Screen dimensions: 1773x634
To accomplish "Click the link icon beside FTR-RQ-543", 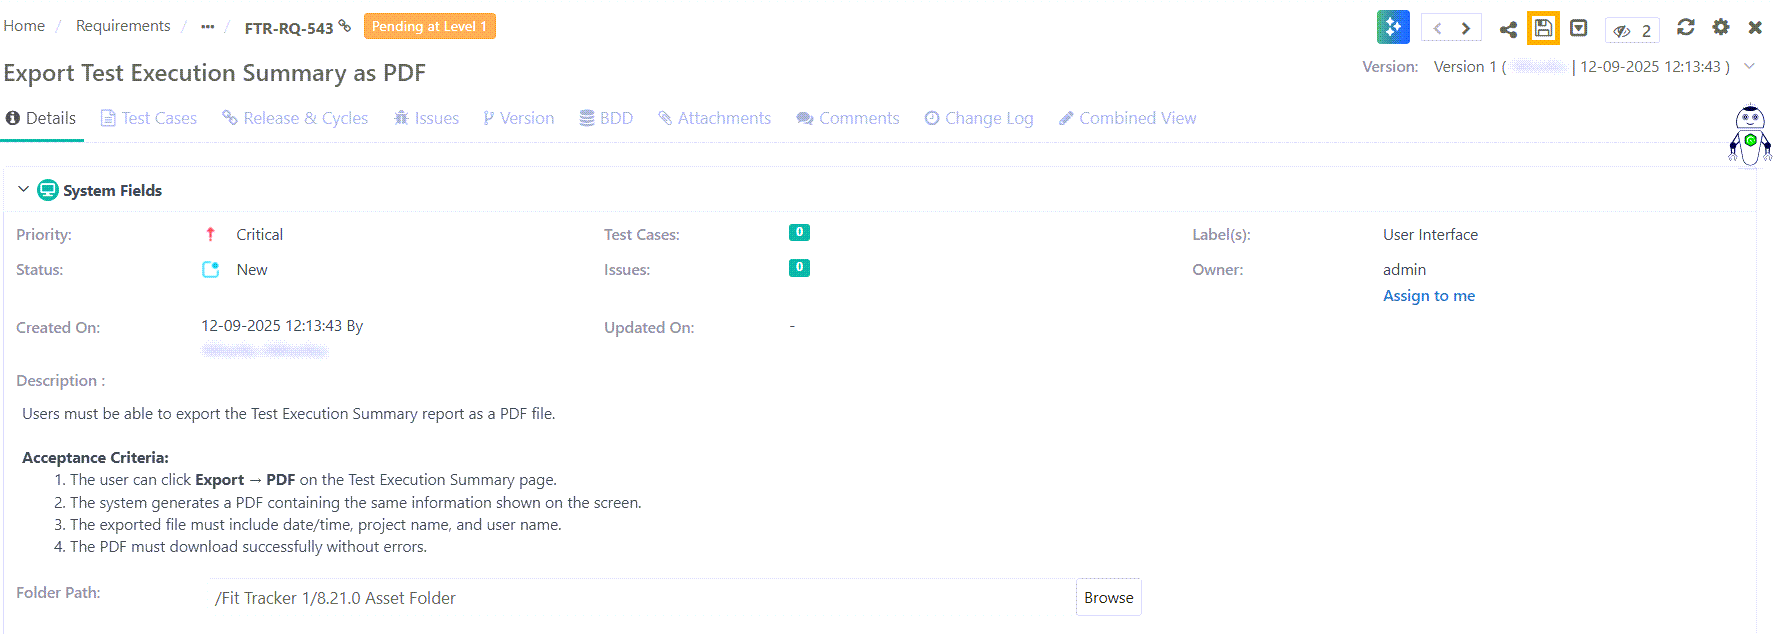I will (345, 26).
